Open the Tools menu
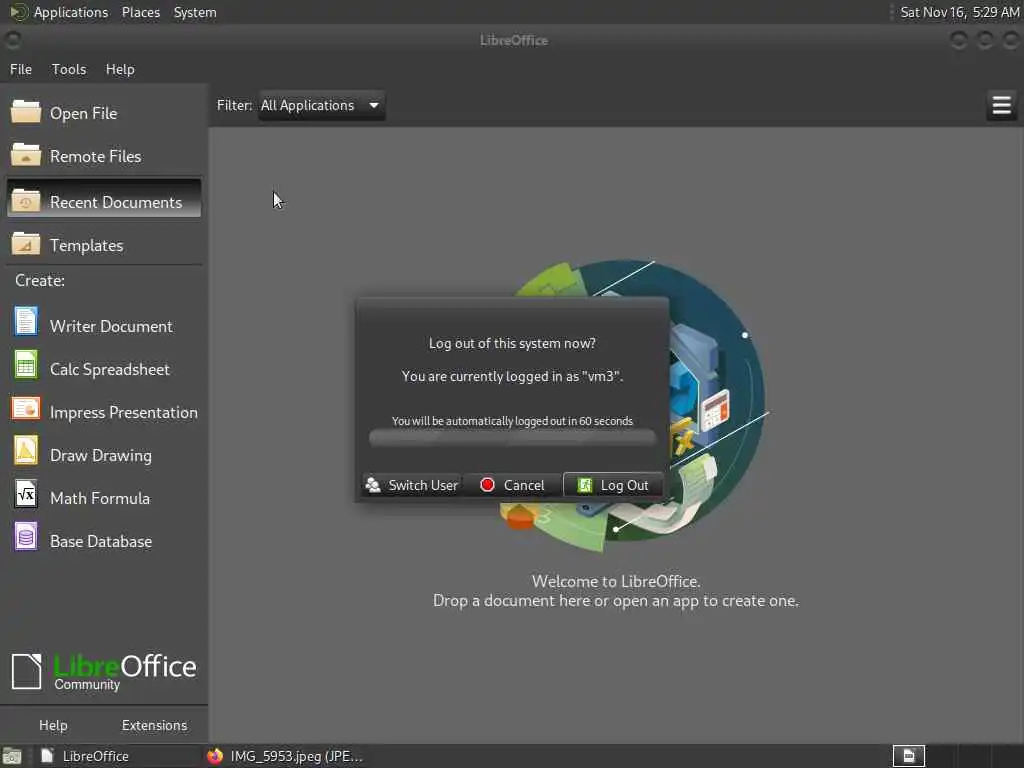 click(x=69, y=69)
